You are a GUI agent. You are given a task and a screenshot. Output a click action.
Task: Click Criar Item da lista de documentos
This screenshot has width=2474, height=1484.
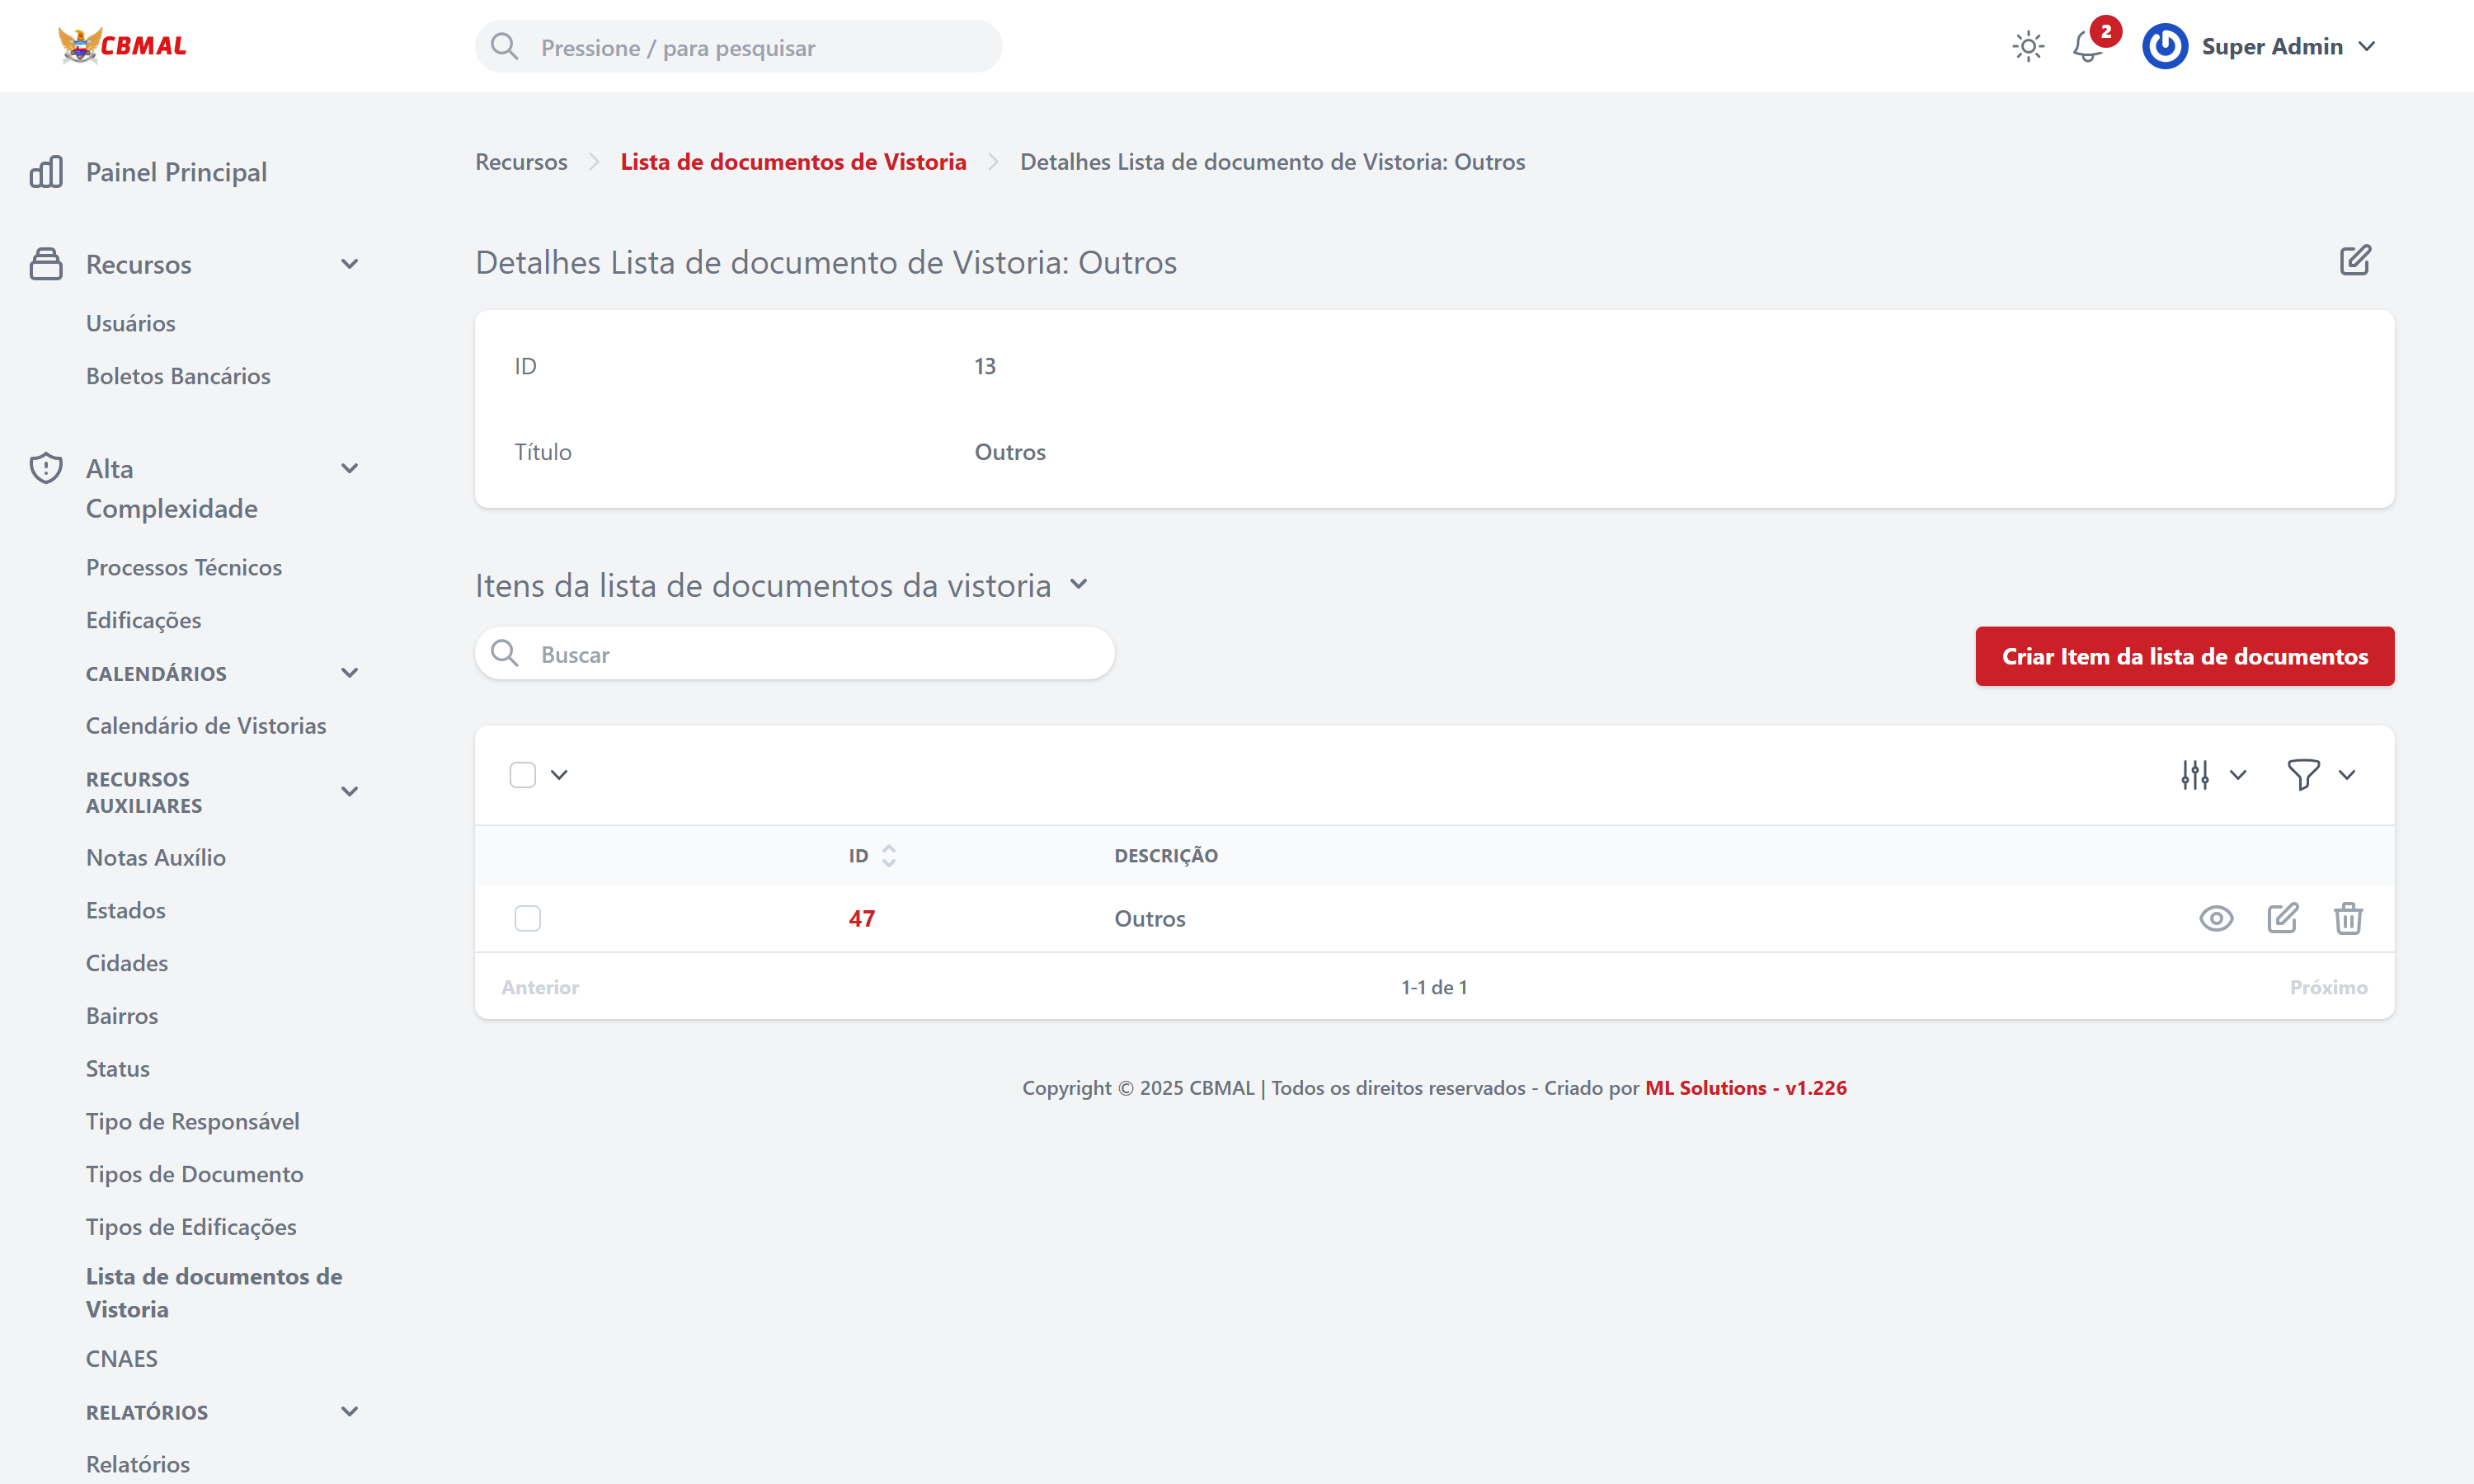pos(2184,656)
